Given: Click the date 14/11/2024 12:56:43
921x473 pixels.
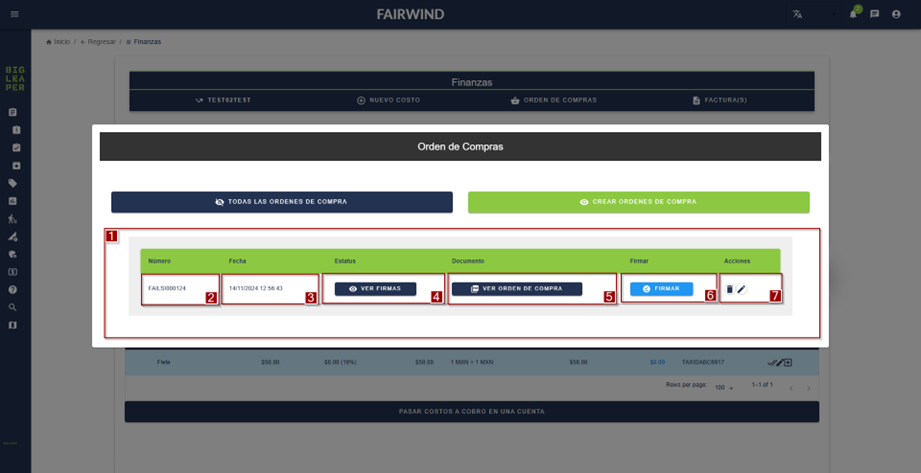Looking at the screenshot, I should (x=256, y=289).
